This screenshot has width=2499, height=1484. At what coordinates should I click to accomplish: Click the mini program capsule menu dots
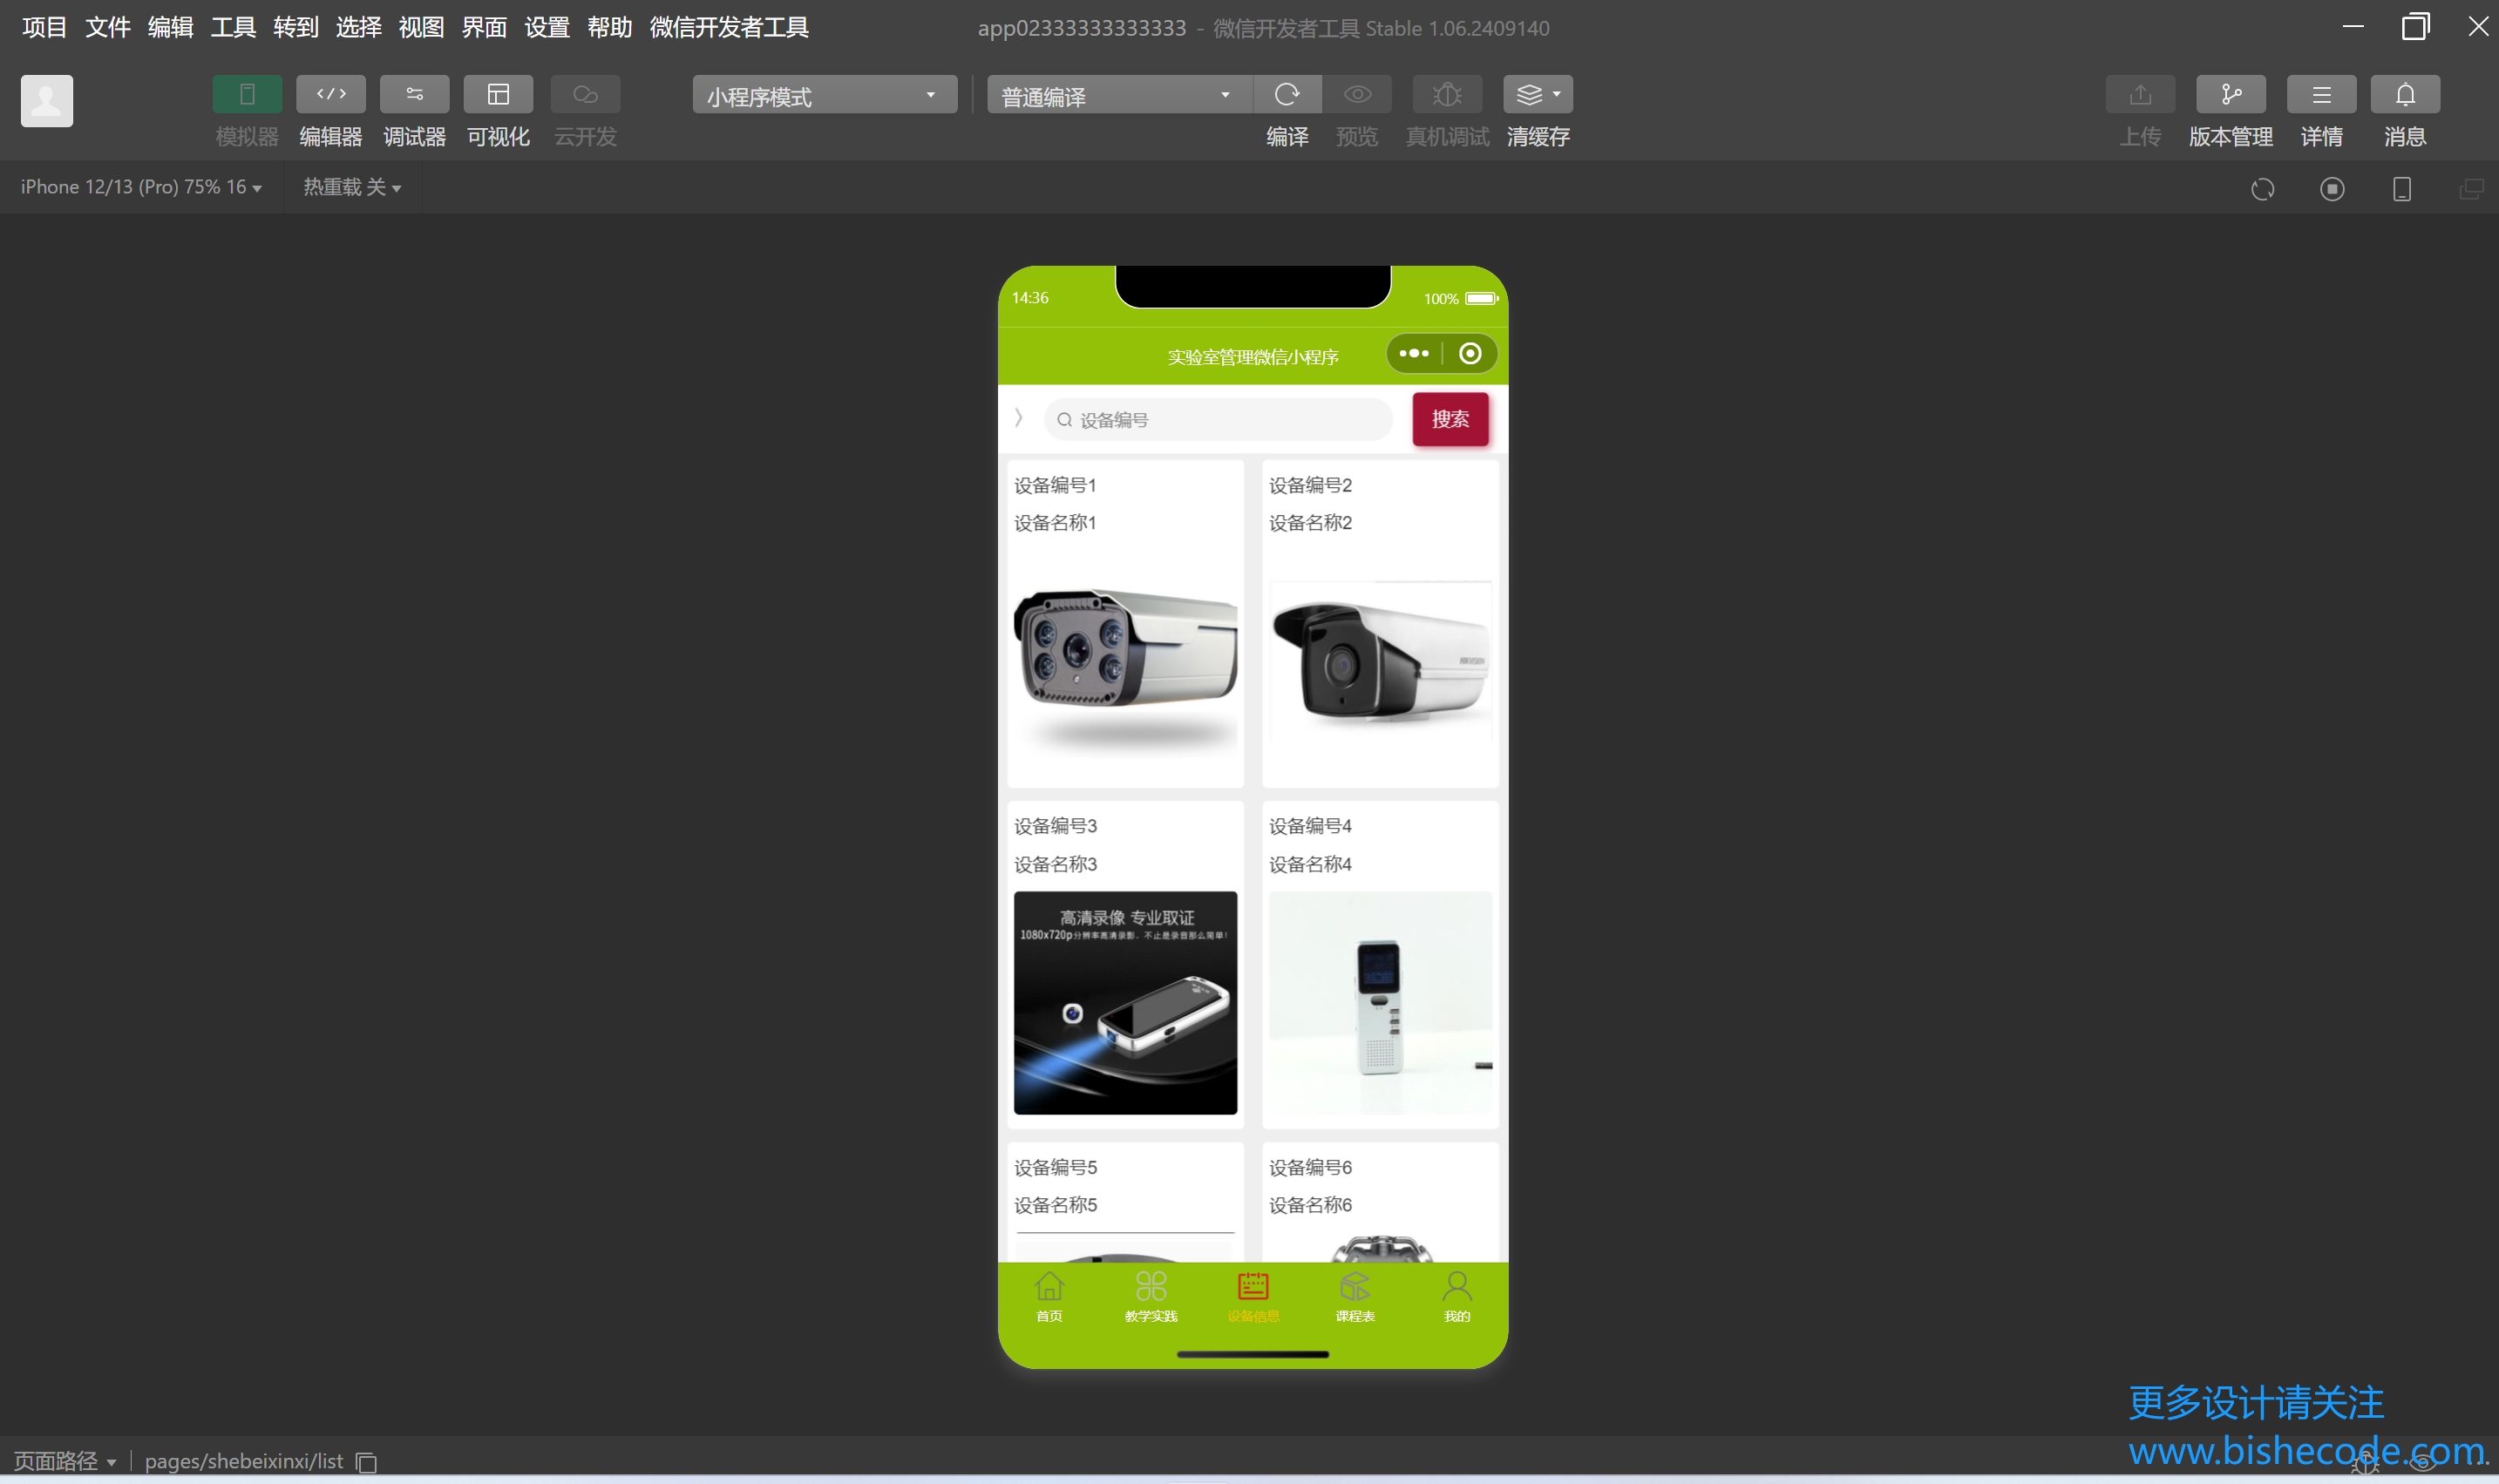click(1413, 354)
